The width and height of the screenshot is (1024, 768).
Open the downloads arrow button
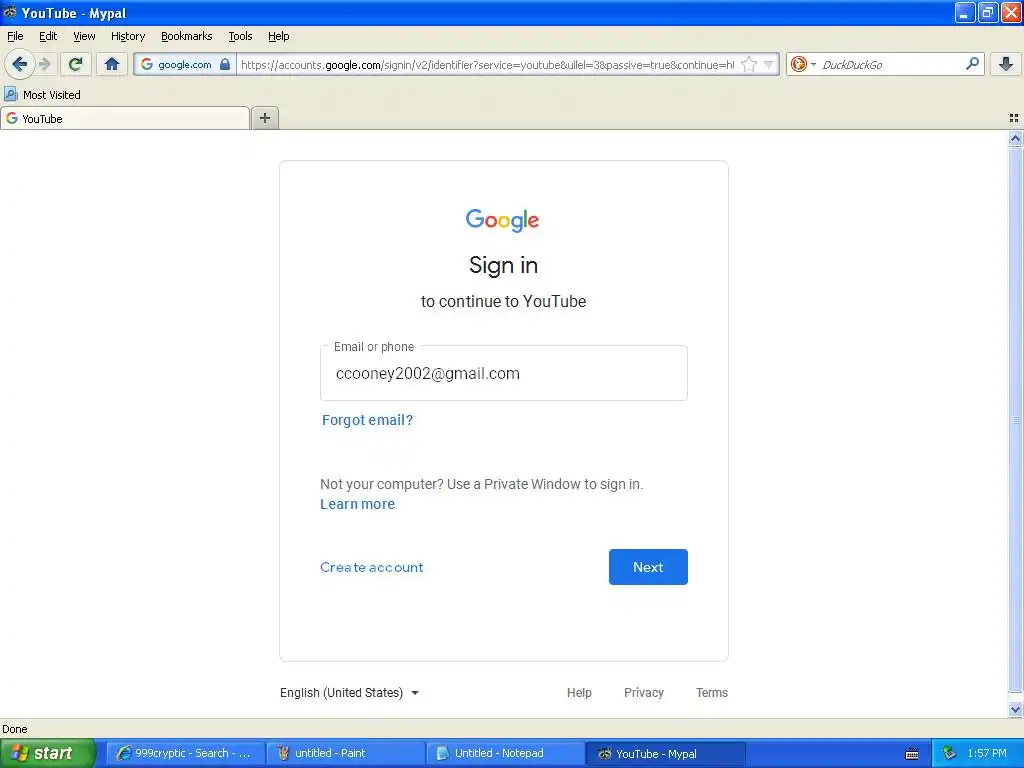tap(1006, 64)
